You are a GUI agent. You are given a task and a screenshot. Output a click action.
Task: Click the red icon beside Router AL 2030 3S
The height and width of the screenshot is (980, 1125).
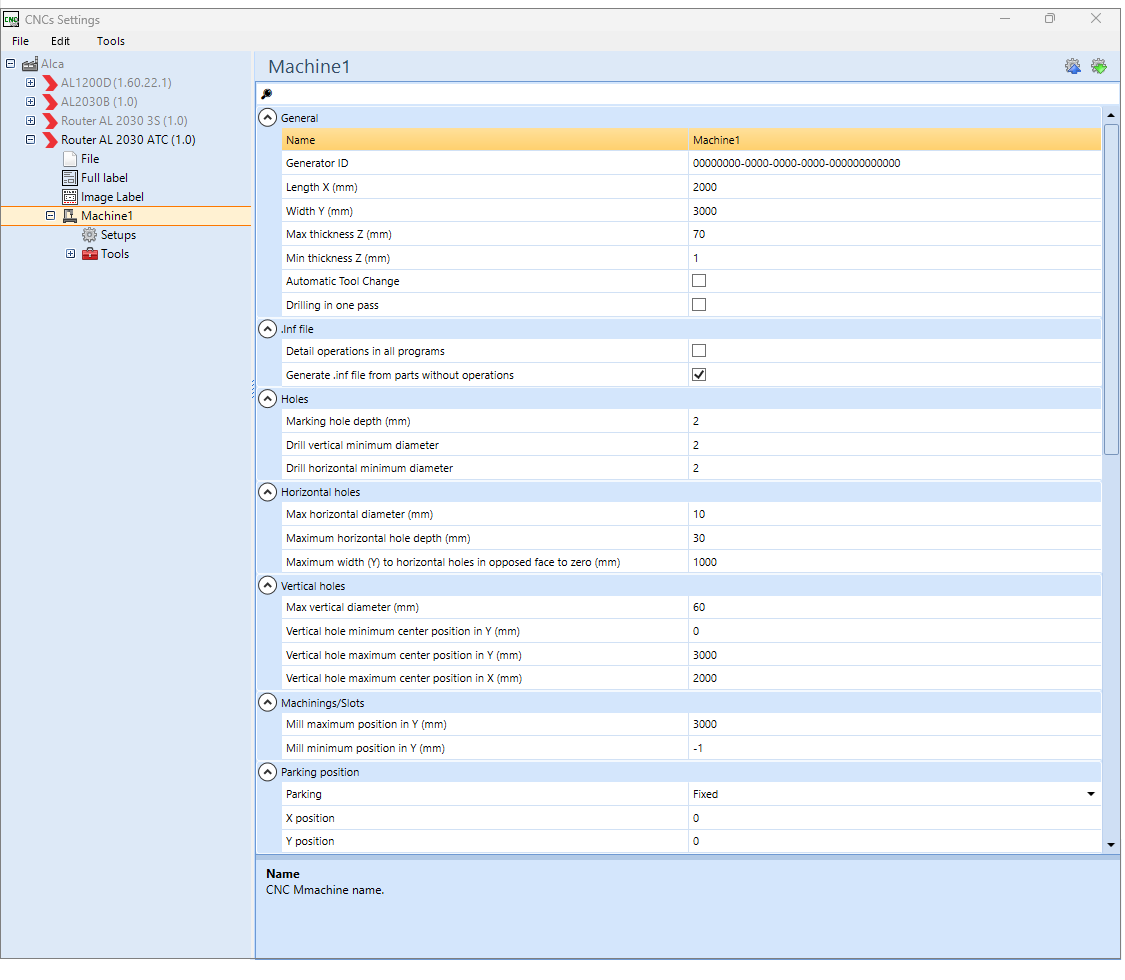tap(50, 121)
